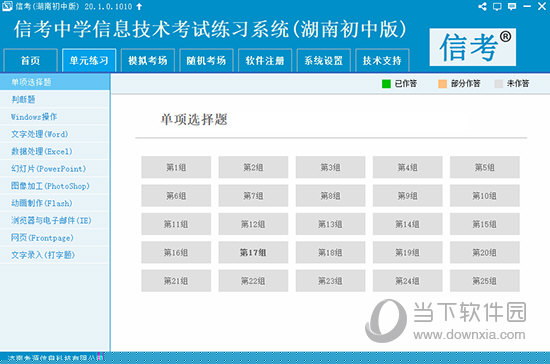Click the 单项选择题 heading text
Viewport: 550px width, 364px height.
click(x=194, y=120)
